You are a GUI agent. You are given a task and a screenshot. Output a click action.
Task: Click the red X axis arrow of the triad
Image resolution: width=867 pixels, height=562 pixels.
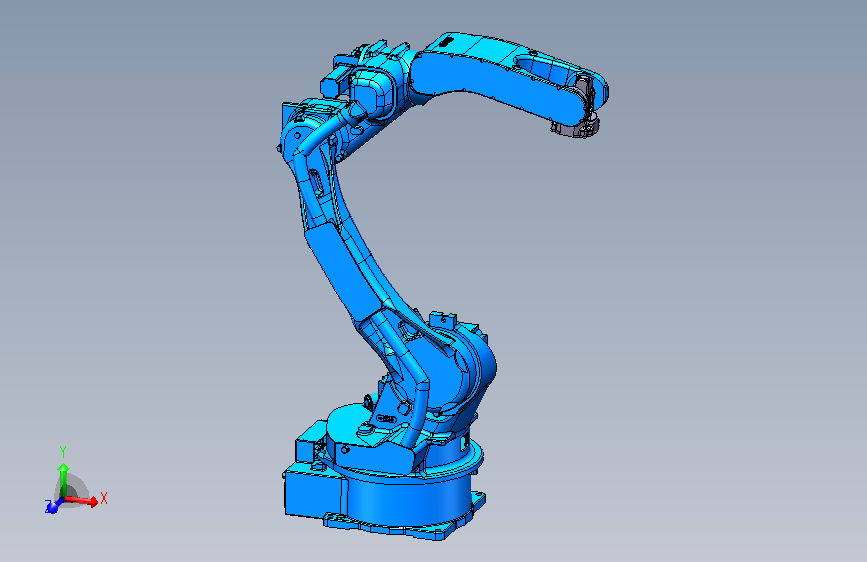coord(82,501)
